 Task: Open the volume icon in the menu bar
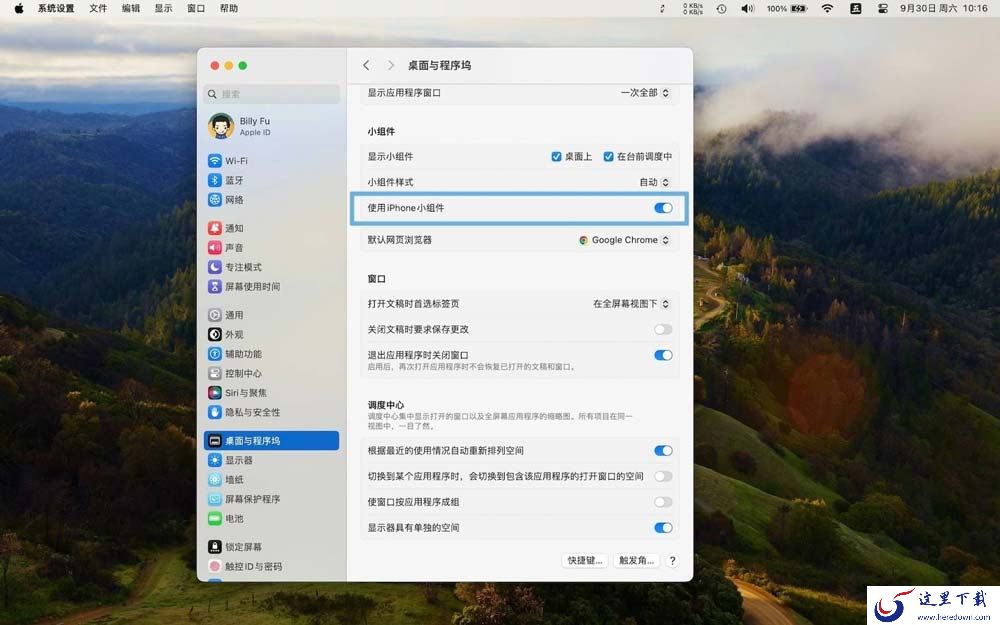pos(747,8)
